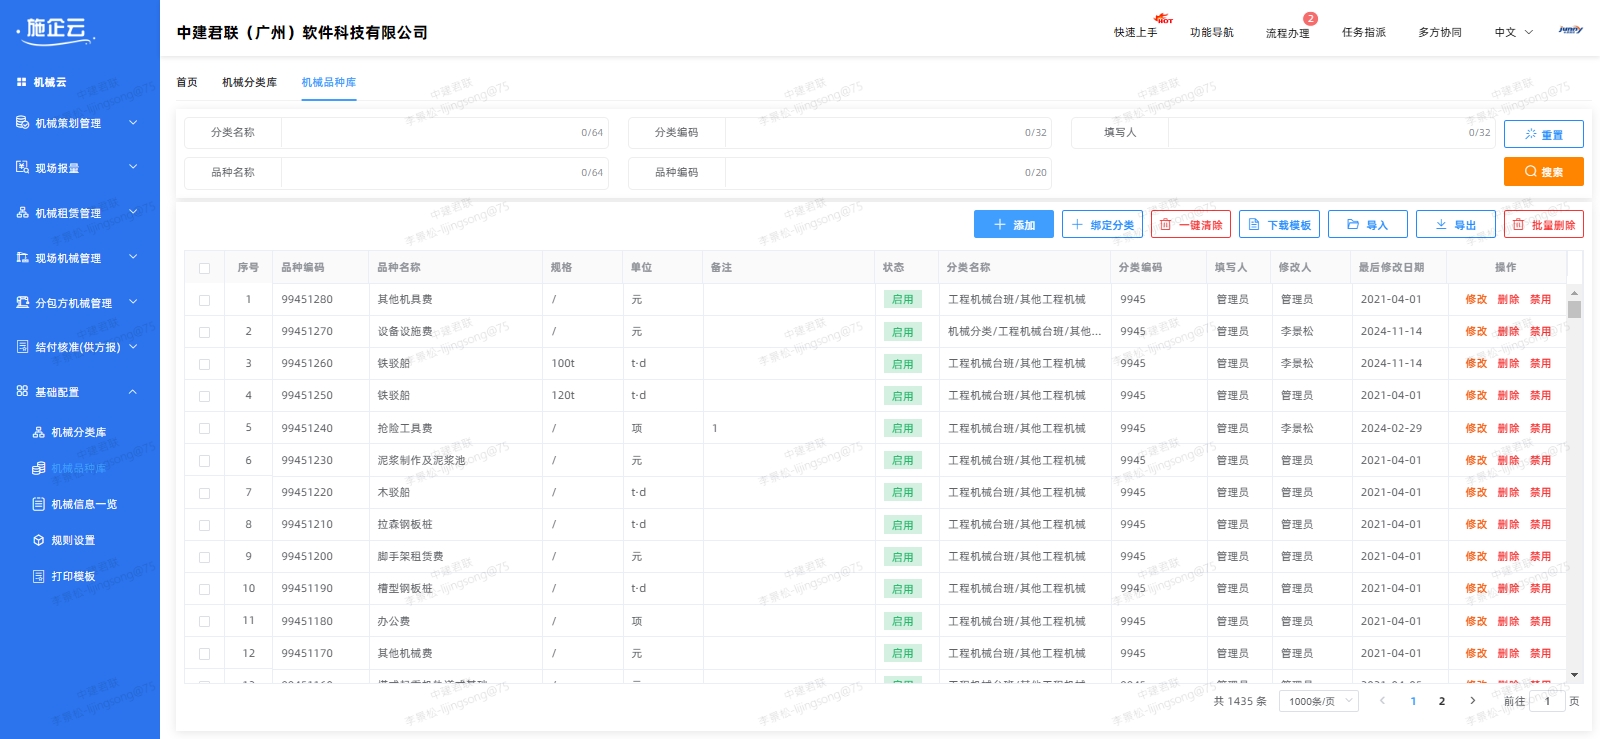The width and height of the screenshot is (1600, 739).
Task: Click the blue 添加 button
Action: coord(1013,225)
